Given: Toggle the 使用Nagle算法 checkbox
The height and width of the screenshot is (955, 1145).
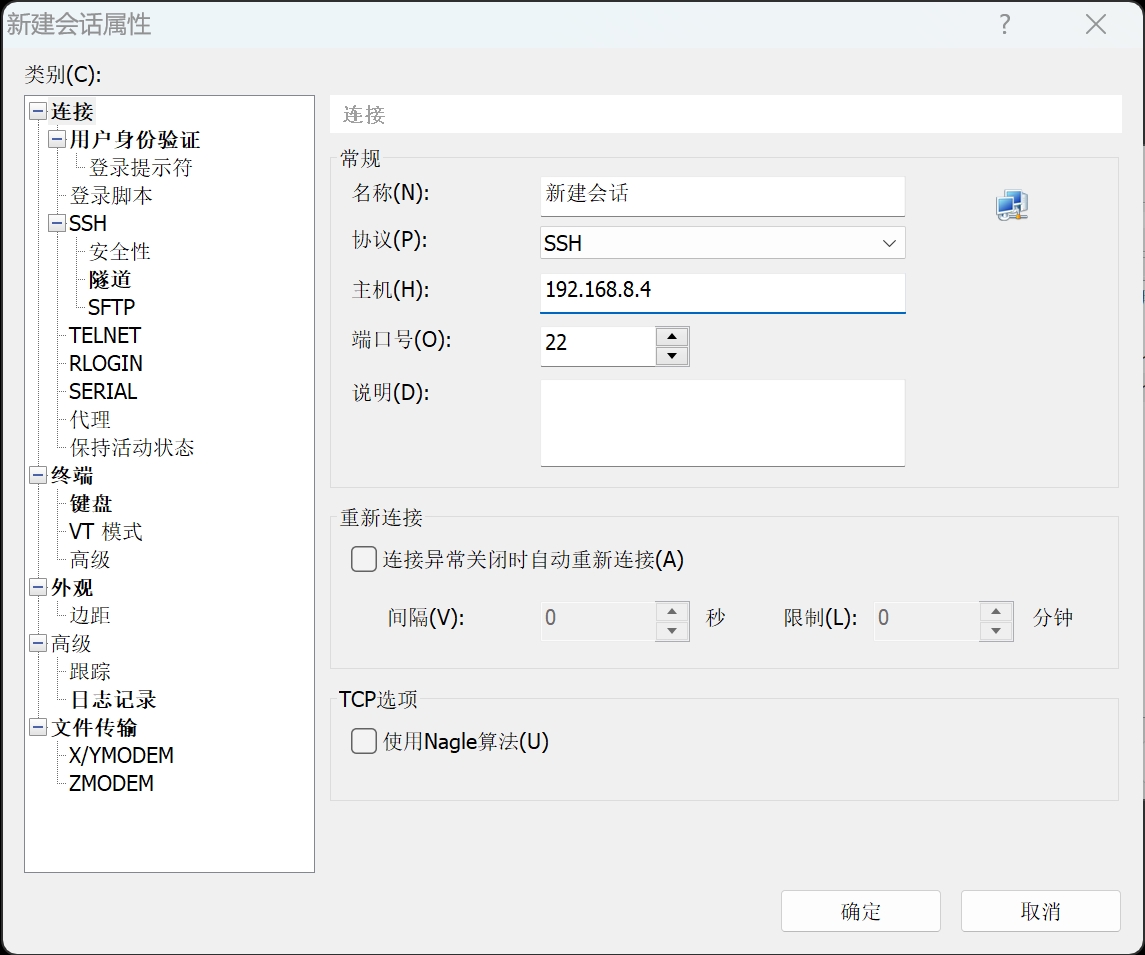Looking at the screenshot, I should 364,741.
